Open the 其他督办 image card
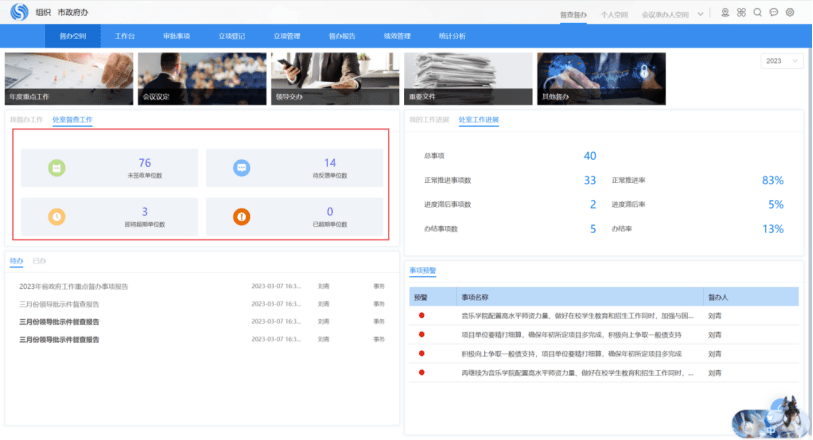 click(x=601, y=79)
